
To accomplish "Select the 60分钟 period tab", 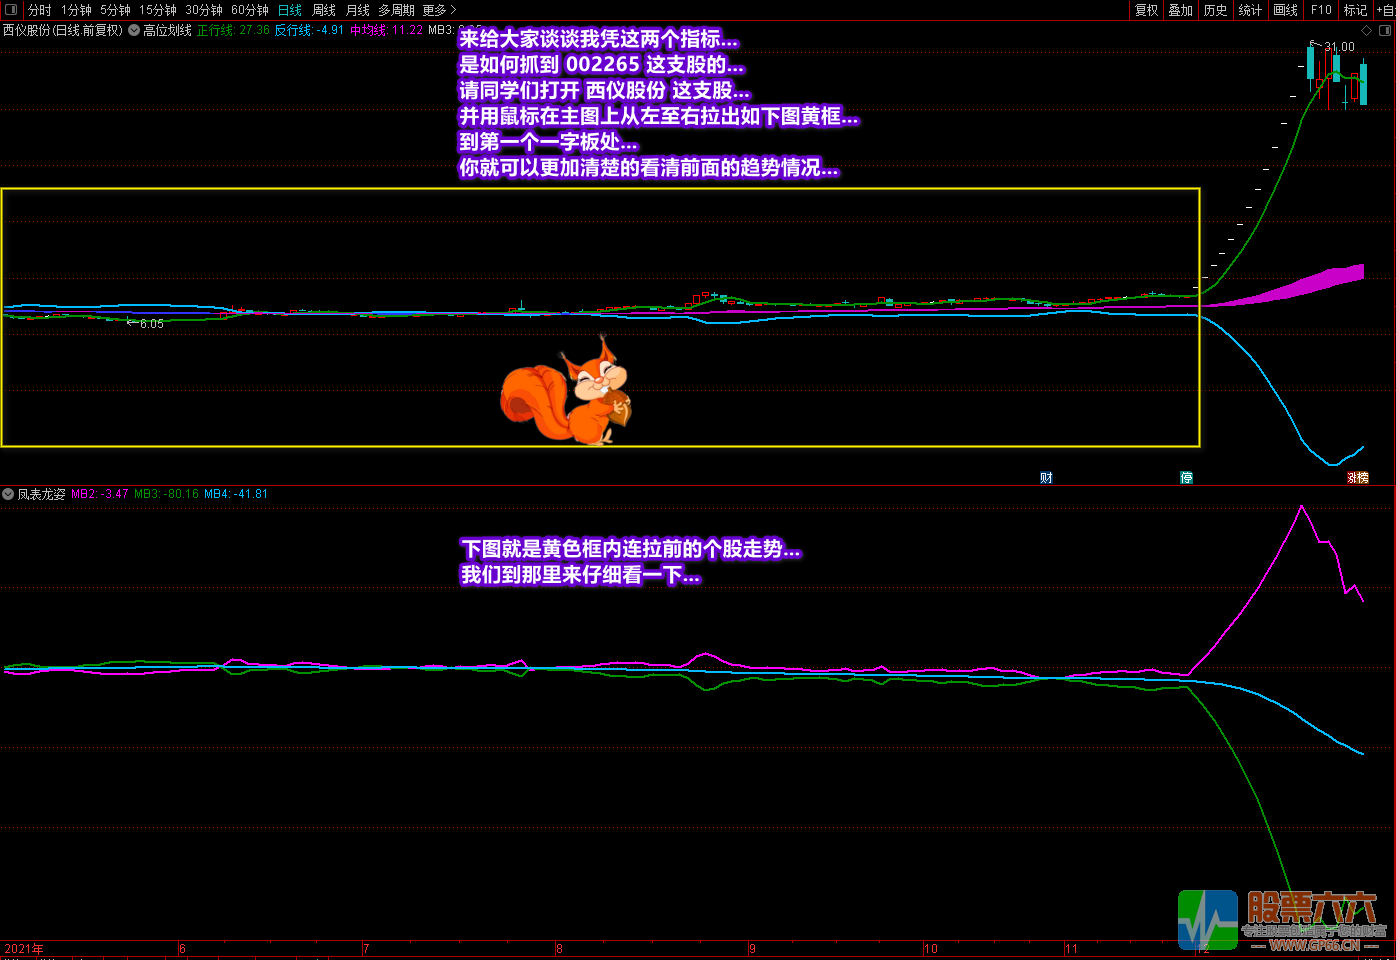I will pyautogui.click(x=250, y=10).
